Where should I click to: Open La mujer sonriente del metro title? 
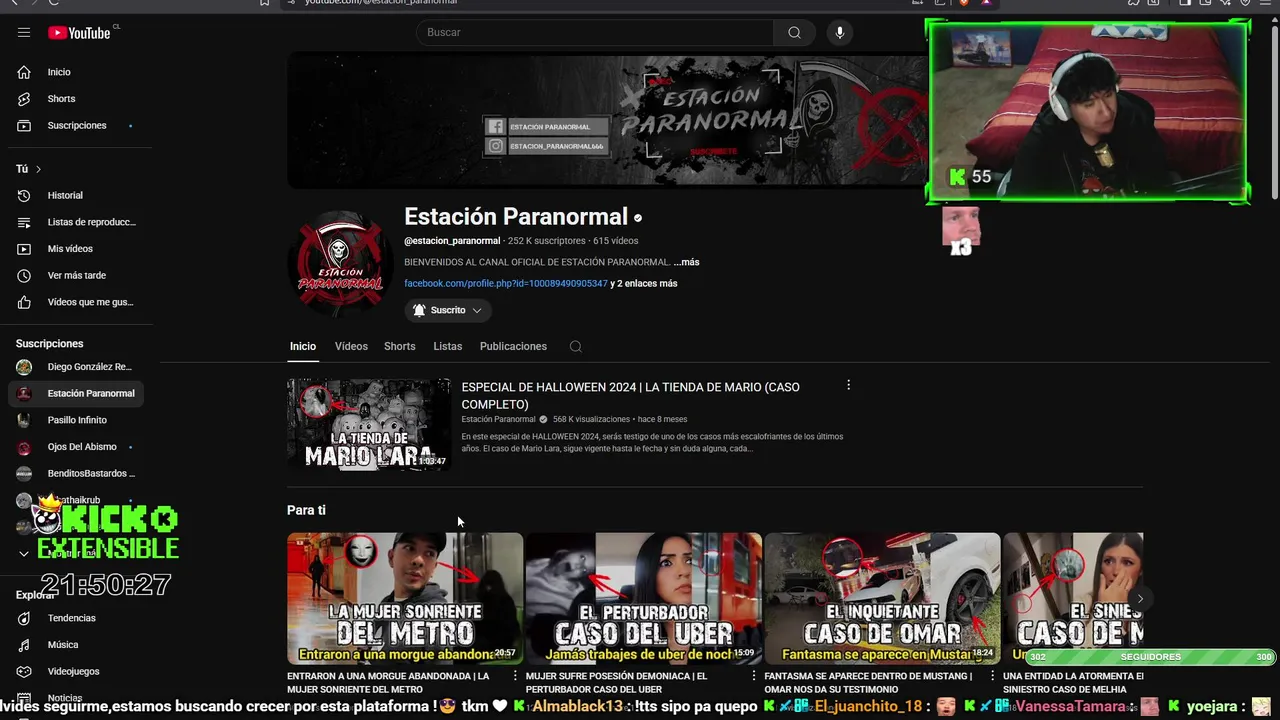tap(388, 683)
